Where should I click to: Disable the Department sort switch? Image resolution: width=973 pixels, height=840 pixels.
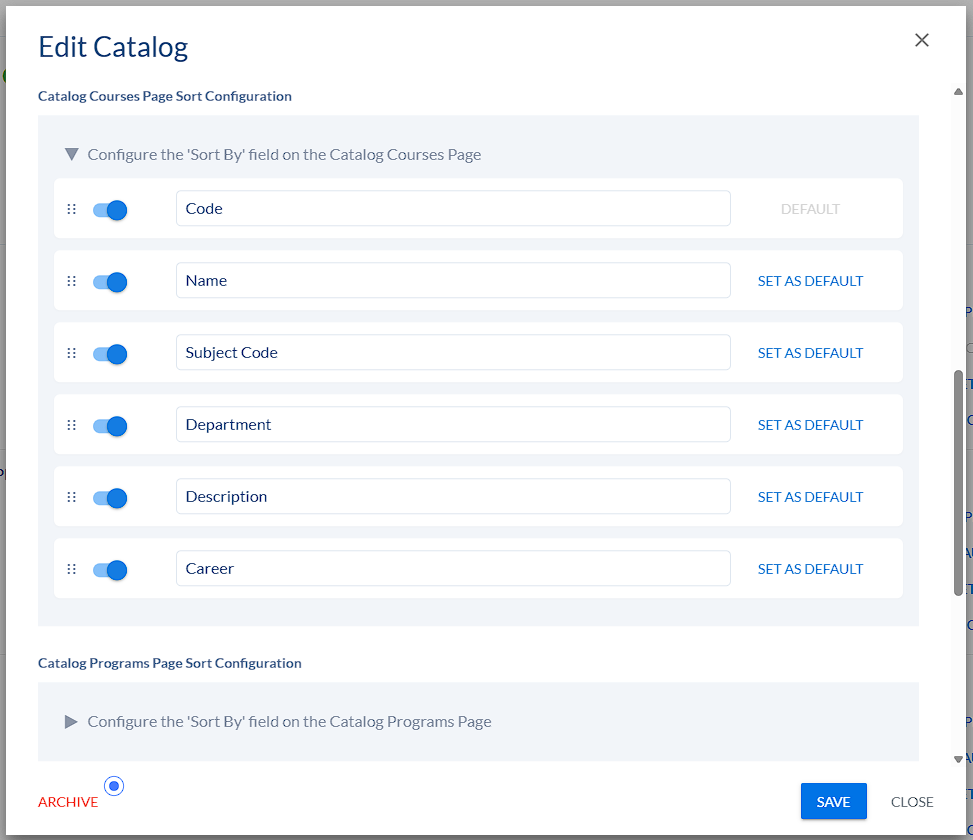(x=110, y=426)
